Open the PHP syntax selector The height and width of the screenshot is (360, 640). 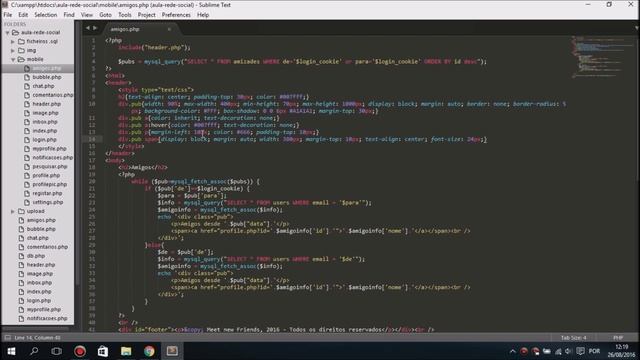[x=618, y=338]
